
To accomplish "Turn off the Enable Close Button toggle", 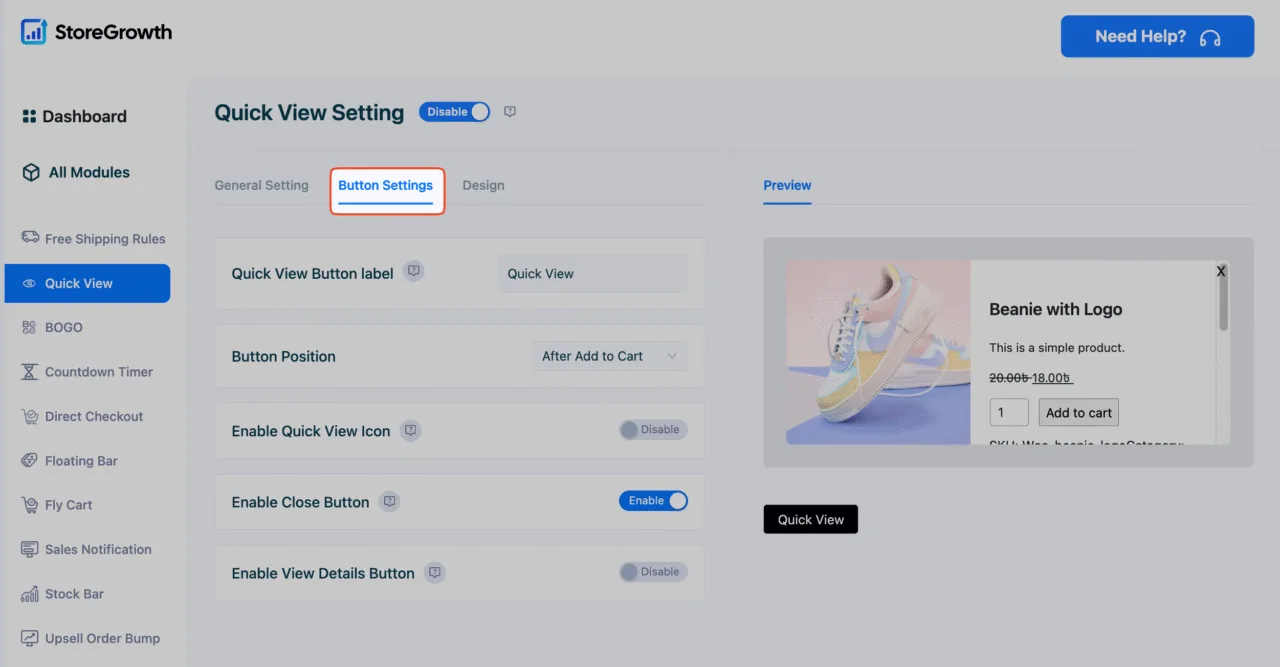I will click(x=653, y=501).
